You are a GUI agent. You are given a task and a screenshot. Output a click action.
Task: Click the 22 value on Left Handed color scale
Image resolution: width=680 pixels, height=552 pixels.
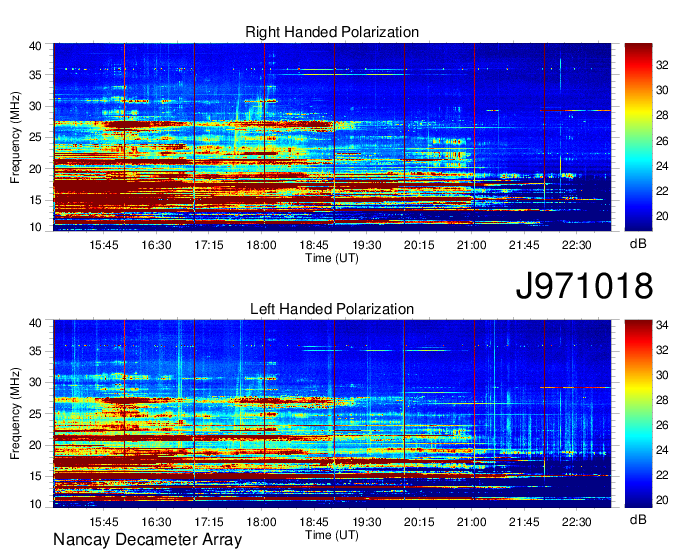662,475
